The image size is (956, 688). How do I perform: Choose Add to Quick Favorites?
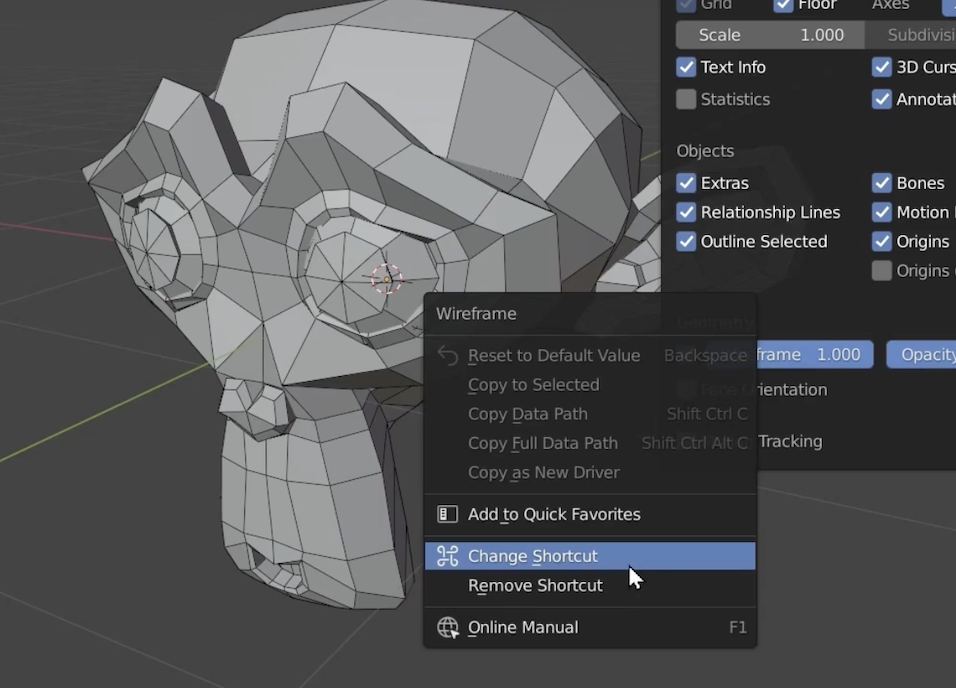point(590,514)
